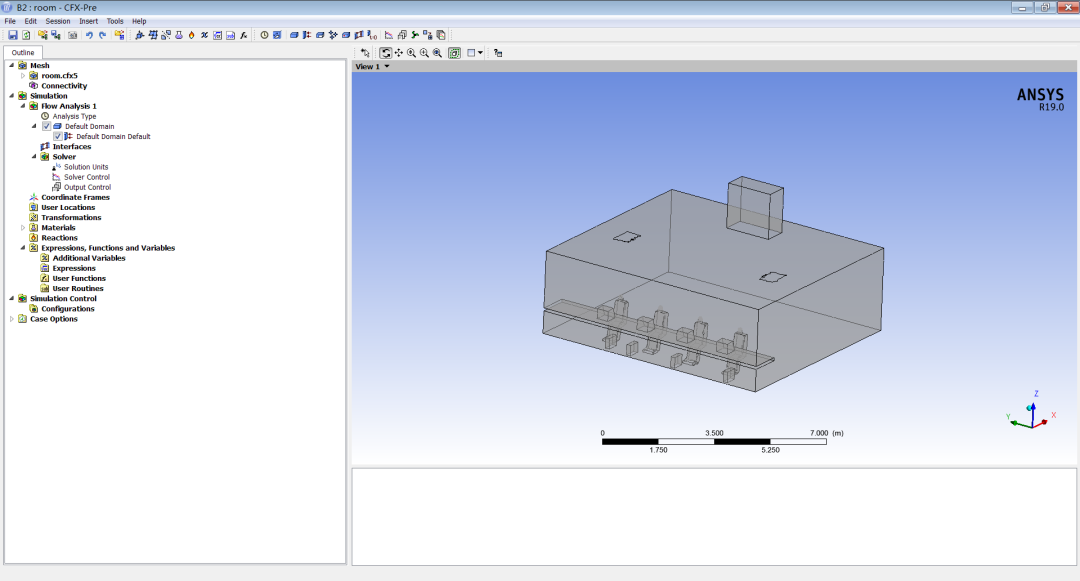Screen dimensions: 1080x581
Task: Select Expressions in the tree
Action: [74, 268]
